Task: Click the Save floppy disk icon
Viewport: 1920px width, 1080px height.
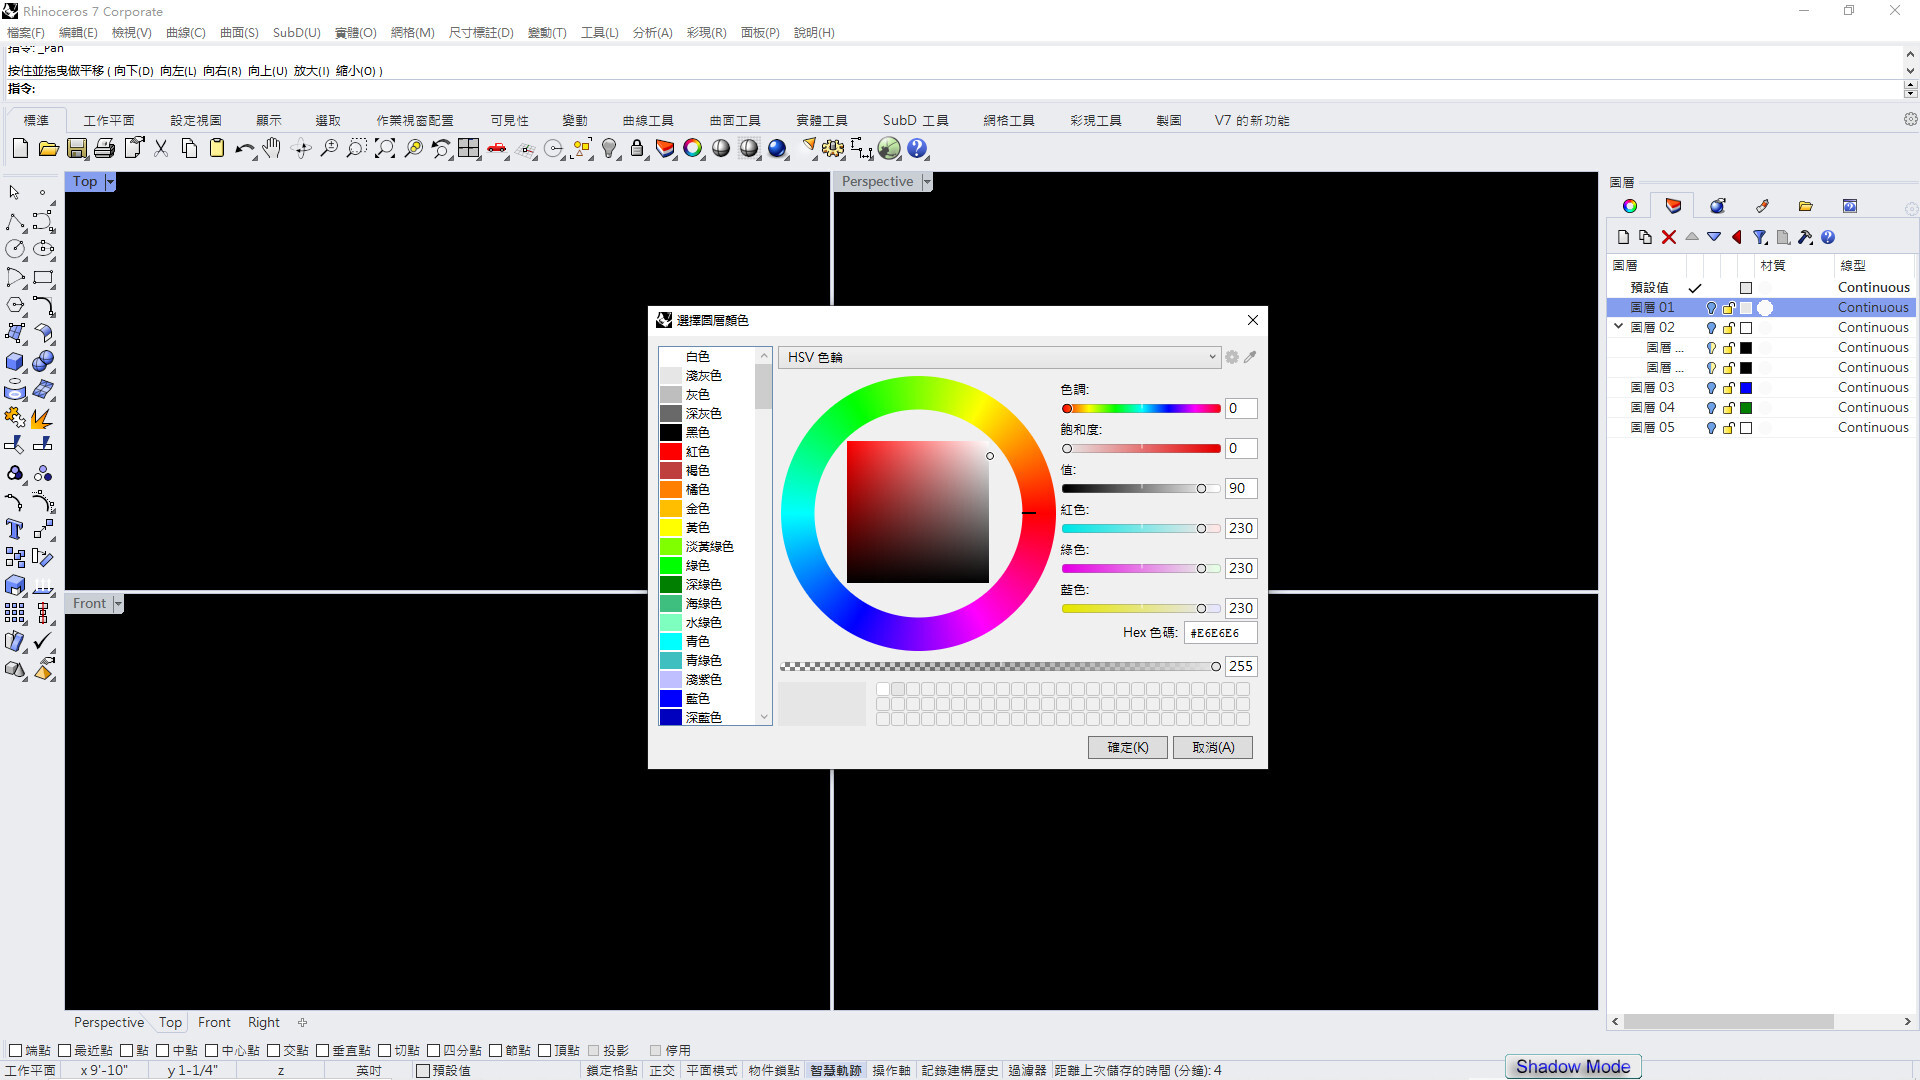Action: (77, 149)
